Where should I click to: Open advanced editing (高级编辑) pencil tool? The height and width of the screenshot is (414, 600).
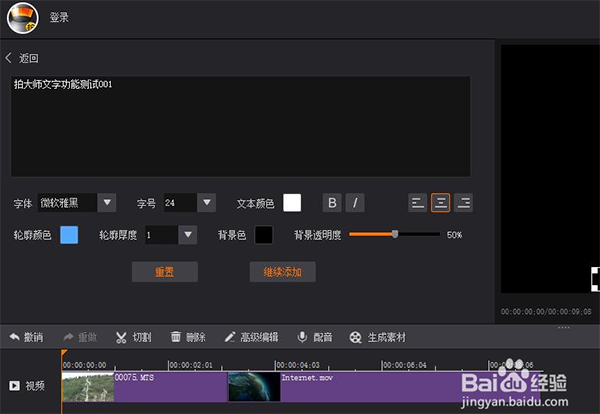[229, 338]
